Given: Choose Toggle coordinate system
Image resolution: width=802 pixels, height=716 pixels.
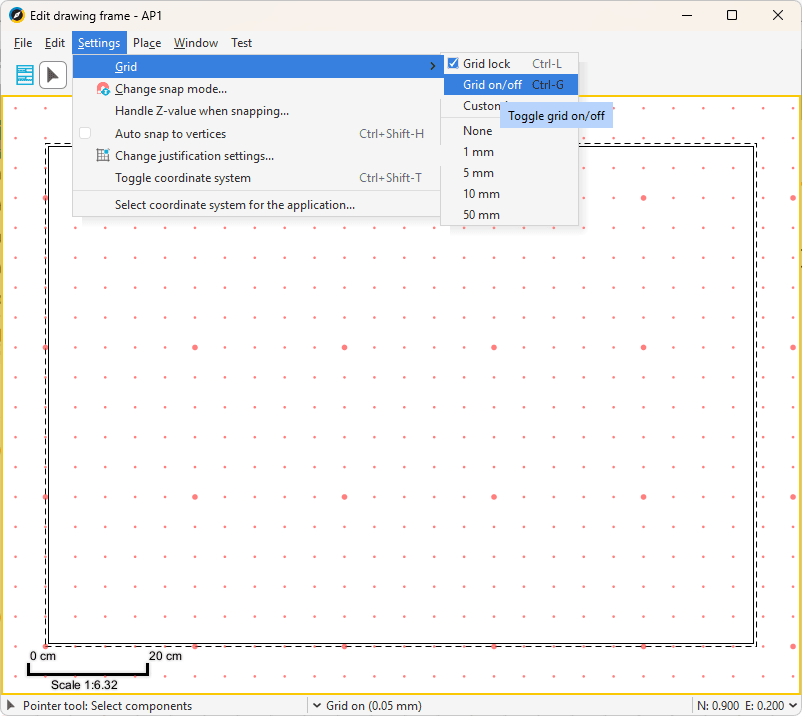Looking at the screenshot, I should [183, 178].
